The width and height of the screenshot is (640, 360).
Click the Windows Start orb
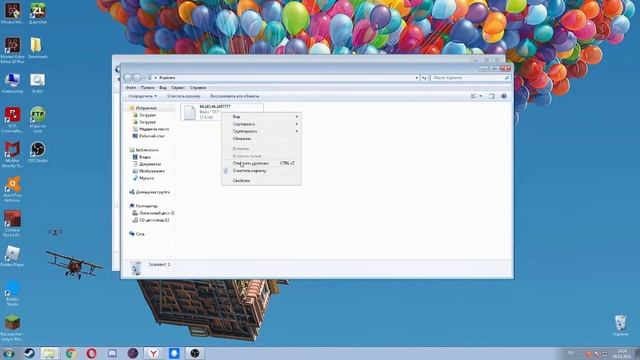[9, 353]
